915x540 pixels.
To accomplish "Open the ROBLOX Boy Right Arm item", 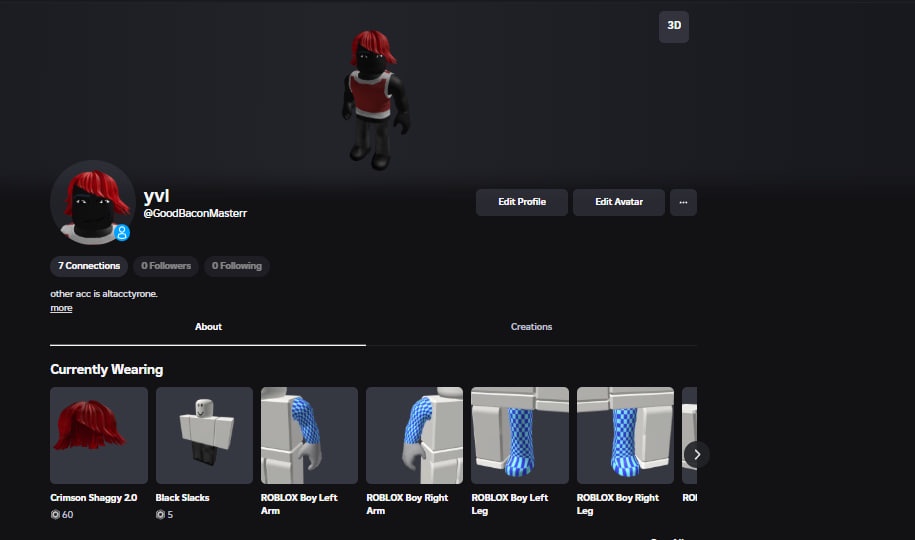I will tap(414, 435).
